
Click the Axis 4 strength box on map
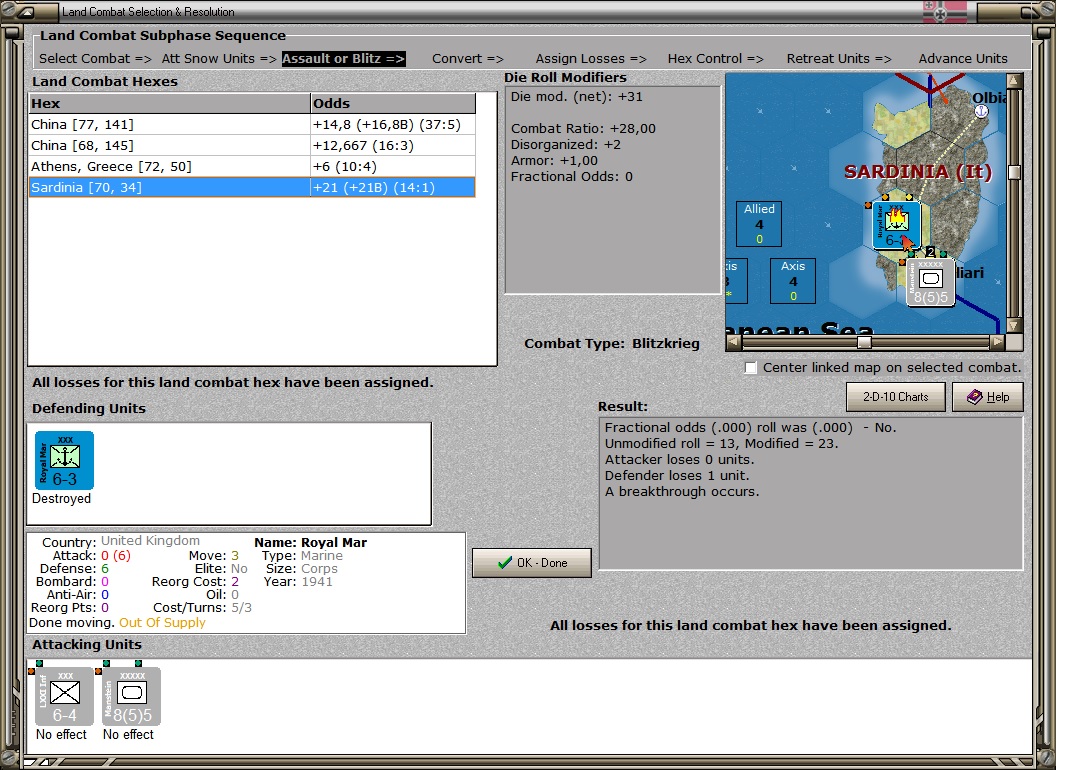[793, 281]
